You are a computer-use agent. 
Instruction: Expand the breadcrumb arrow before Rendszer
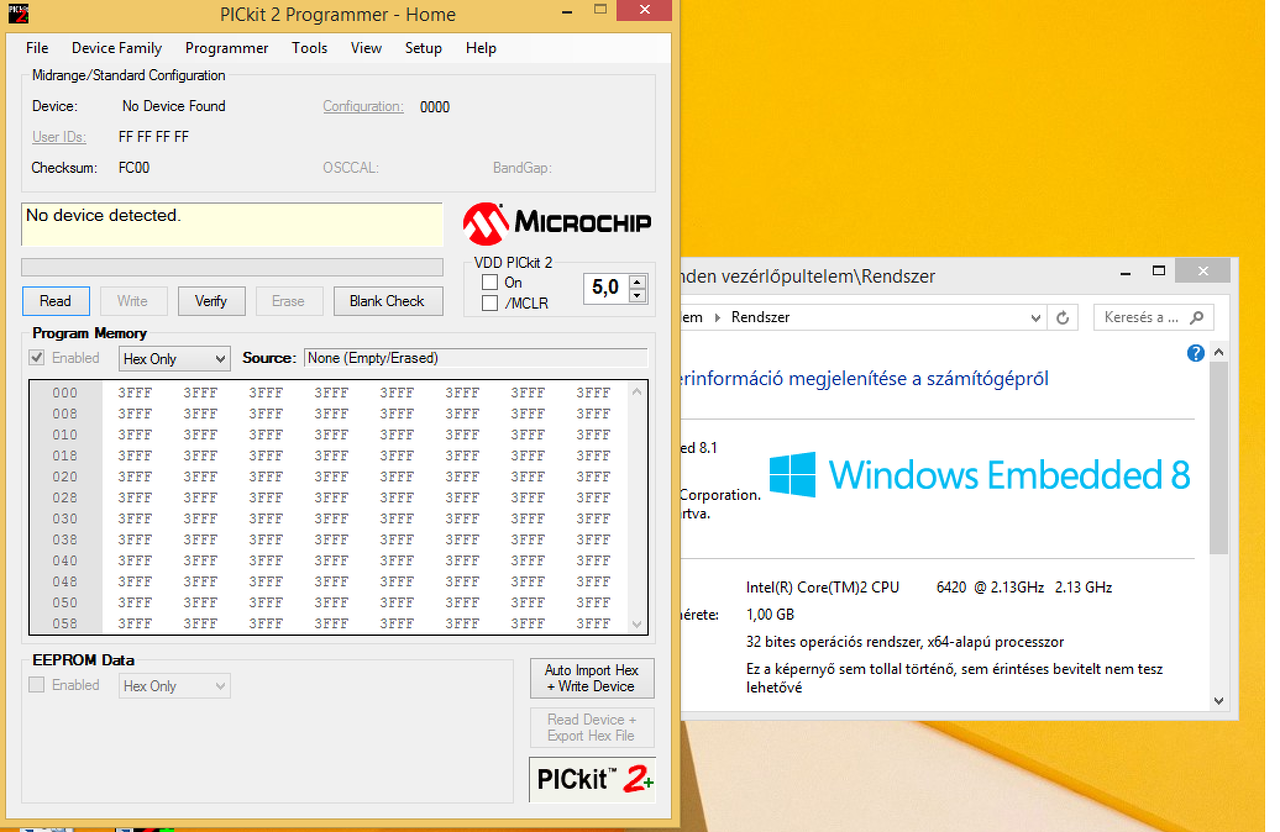tap(716, 318)
